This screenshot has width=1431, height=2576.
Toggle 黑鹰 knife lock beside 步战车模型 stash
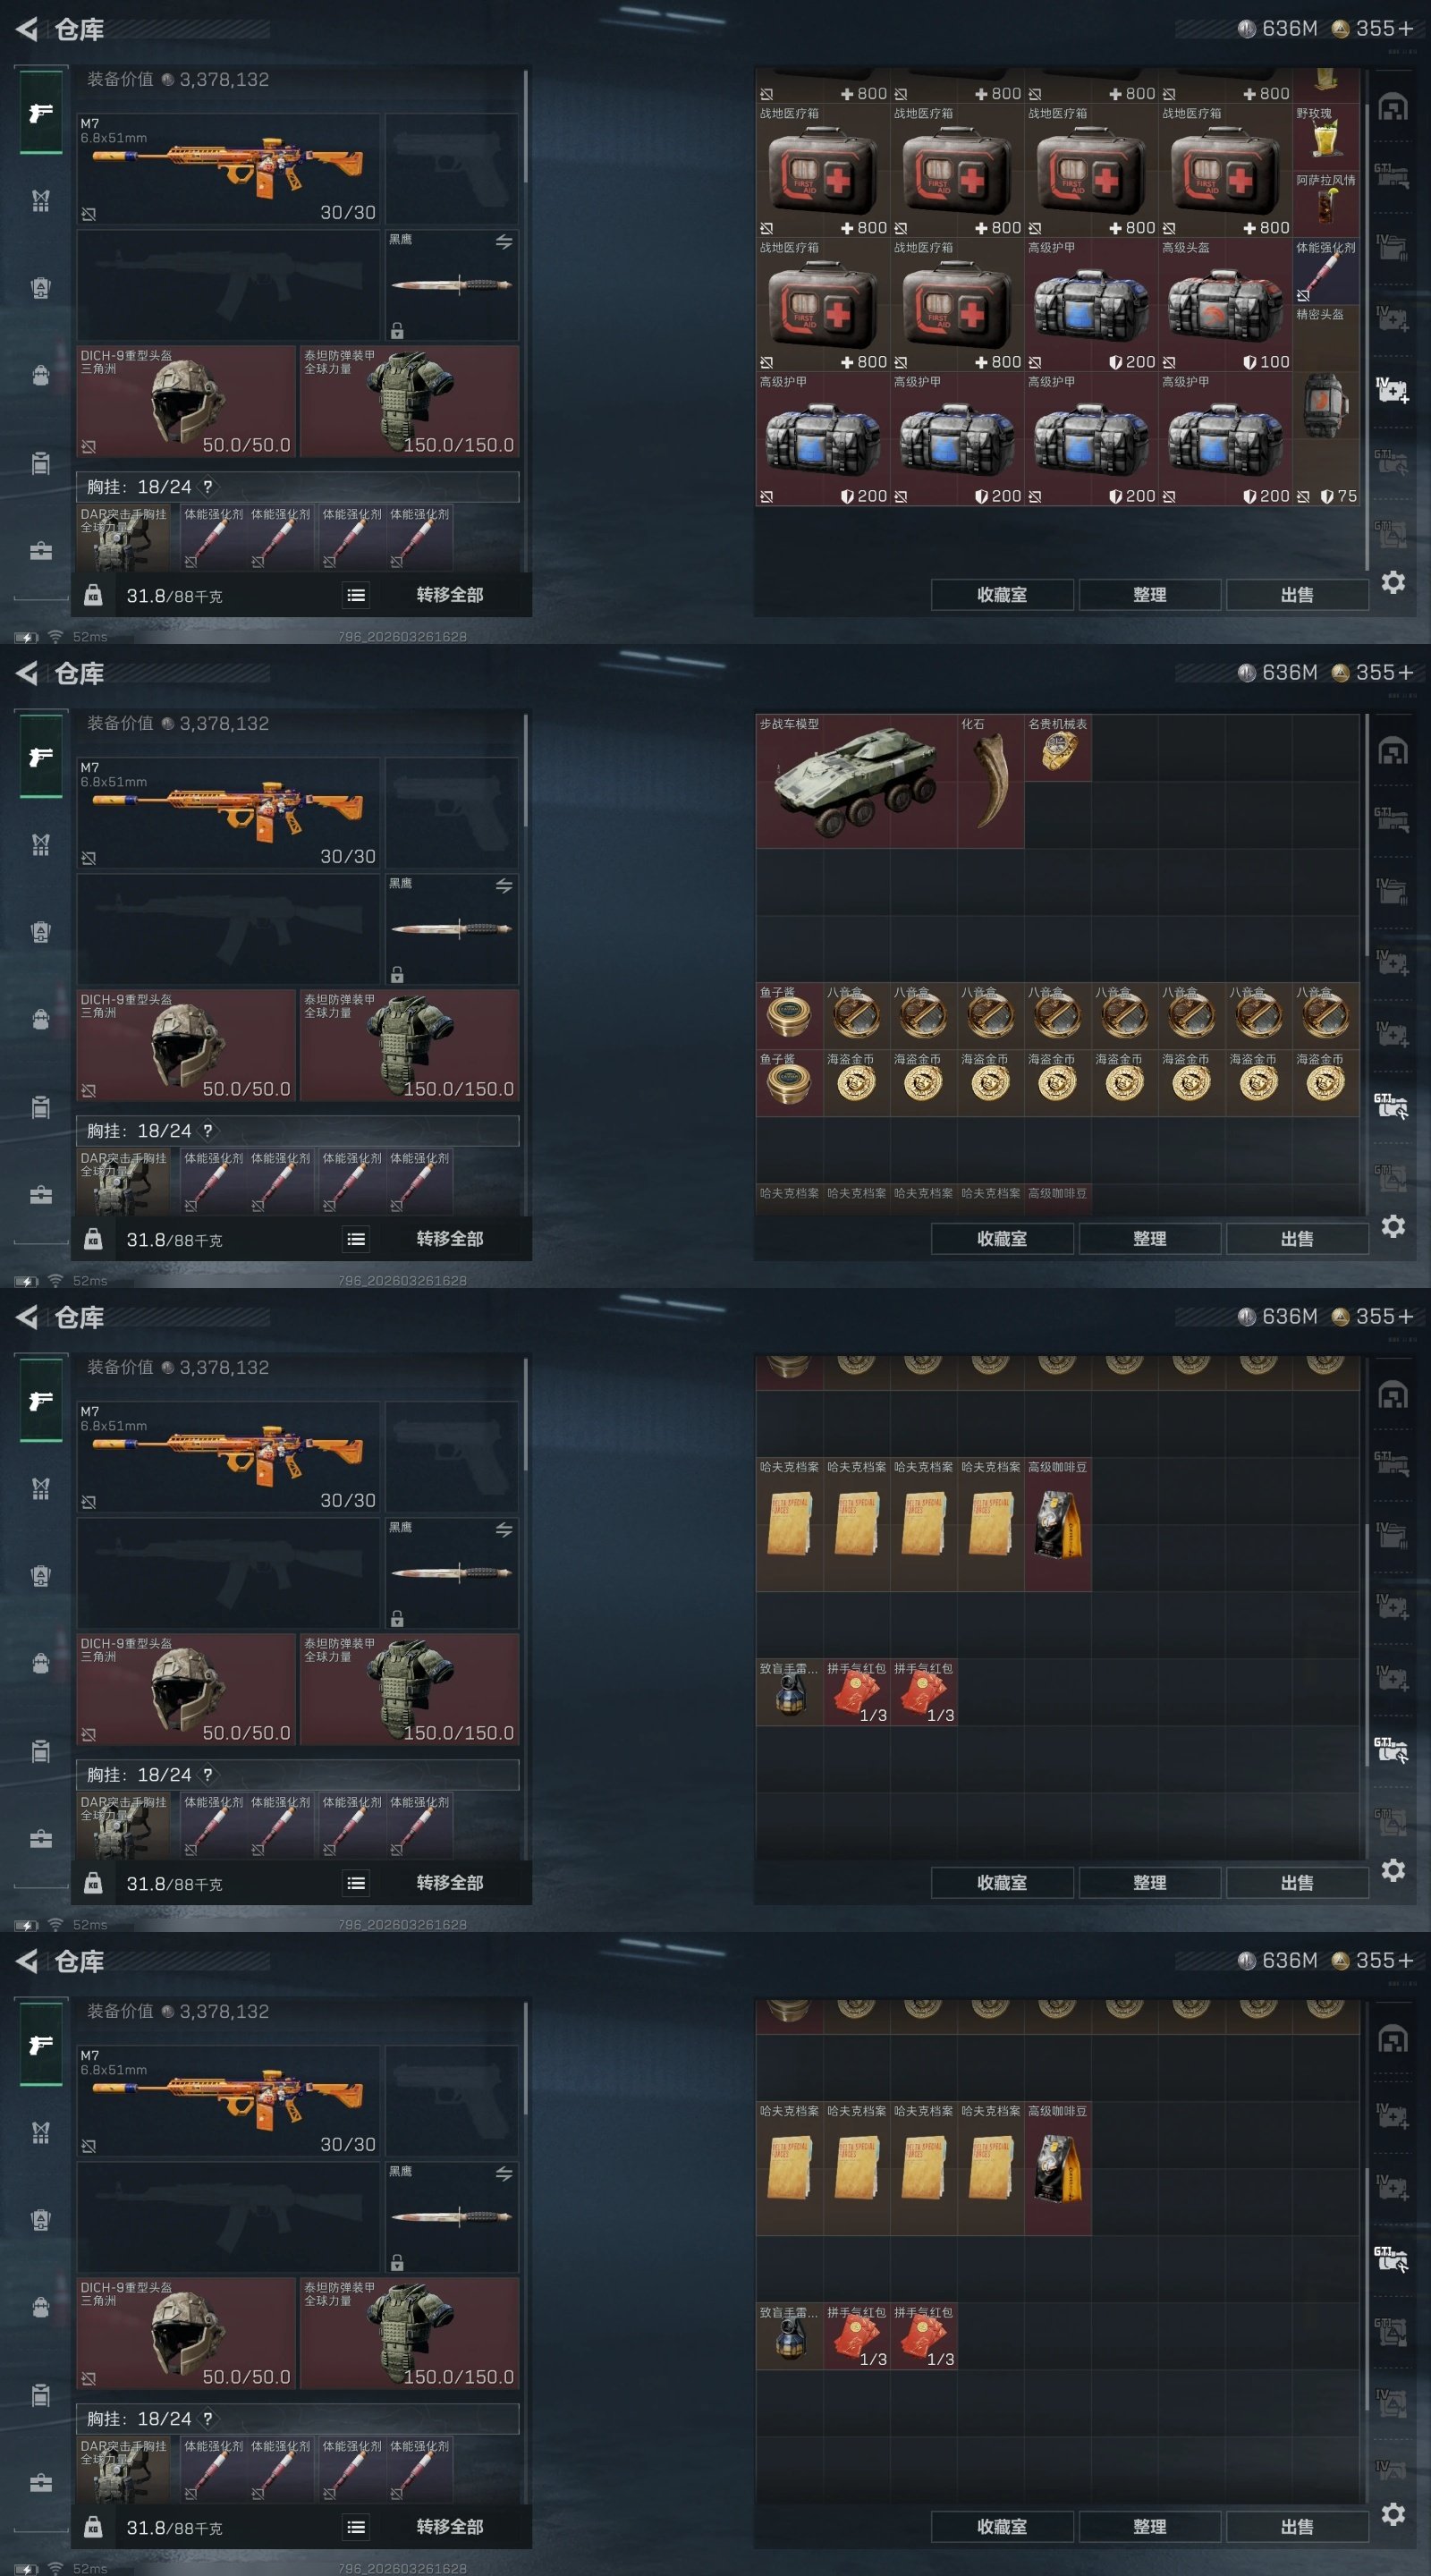(x=397, y=974)
